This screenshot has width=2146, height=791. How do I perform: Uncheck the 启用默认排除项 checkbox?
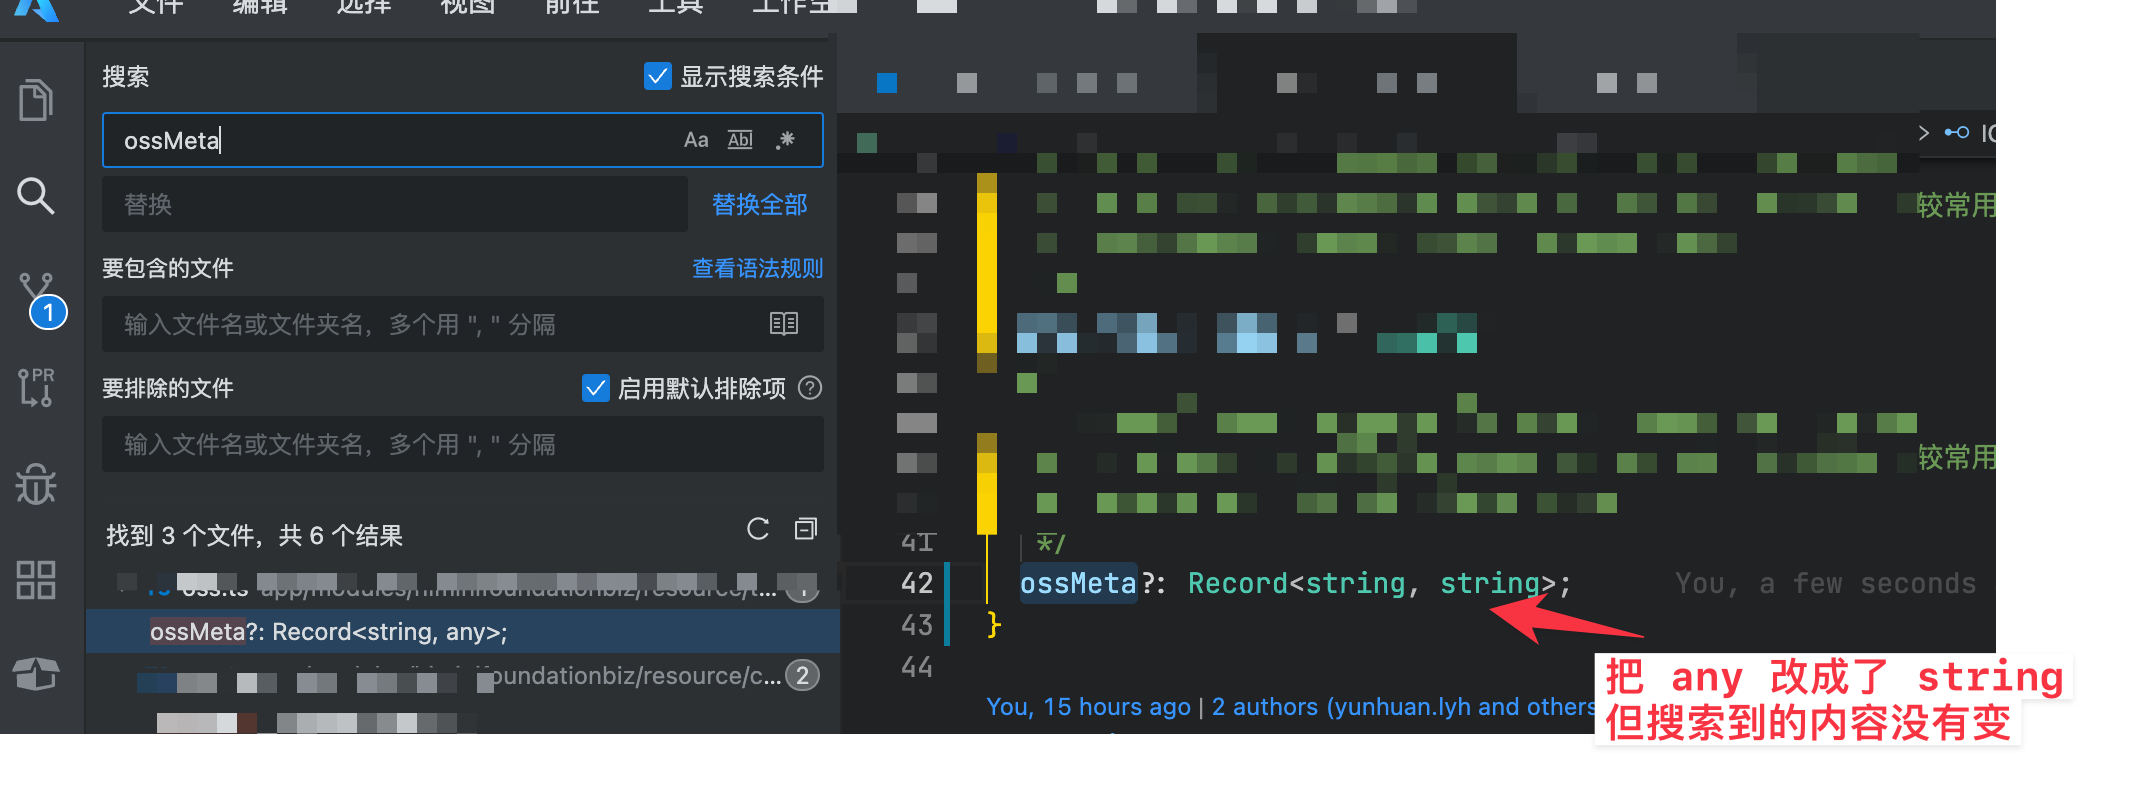[595, 388]
